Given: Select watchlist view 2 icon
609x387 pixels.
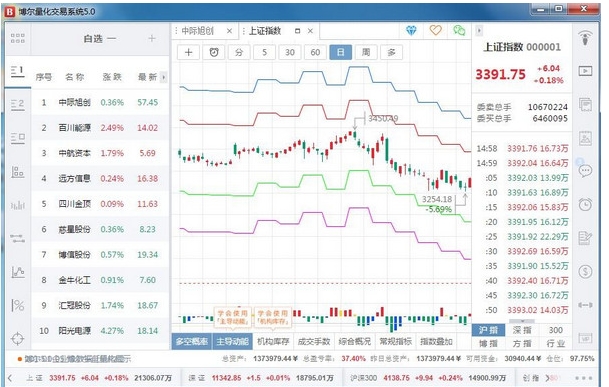Looking at the screenshot, I should click(x=17, y=105).
